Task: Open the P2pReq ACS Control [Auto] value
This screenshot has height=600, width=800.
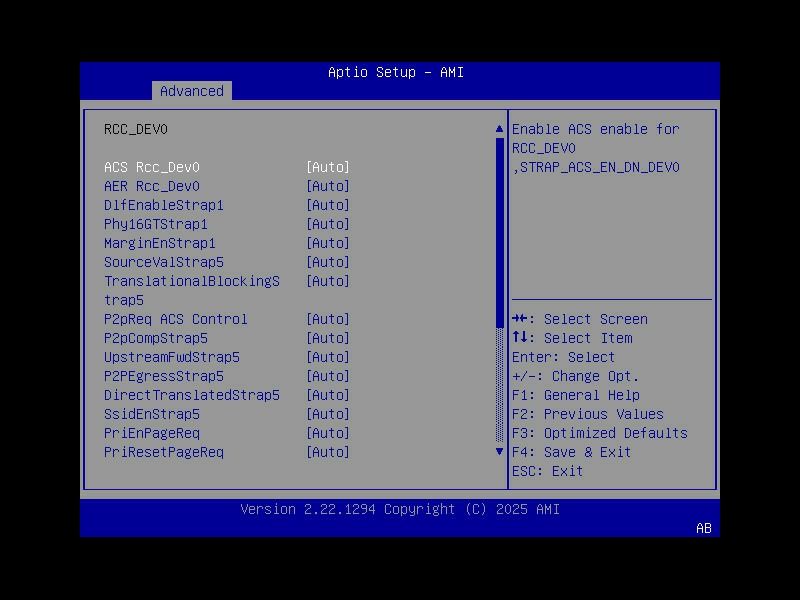Action: tap(328, 319)
